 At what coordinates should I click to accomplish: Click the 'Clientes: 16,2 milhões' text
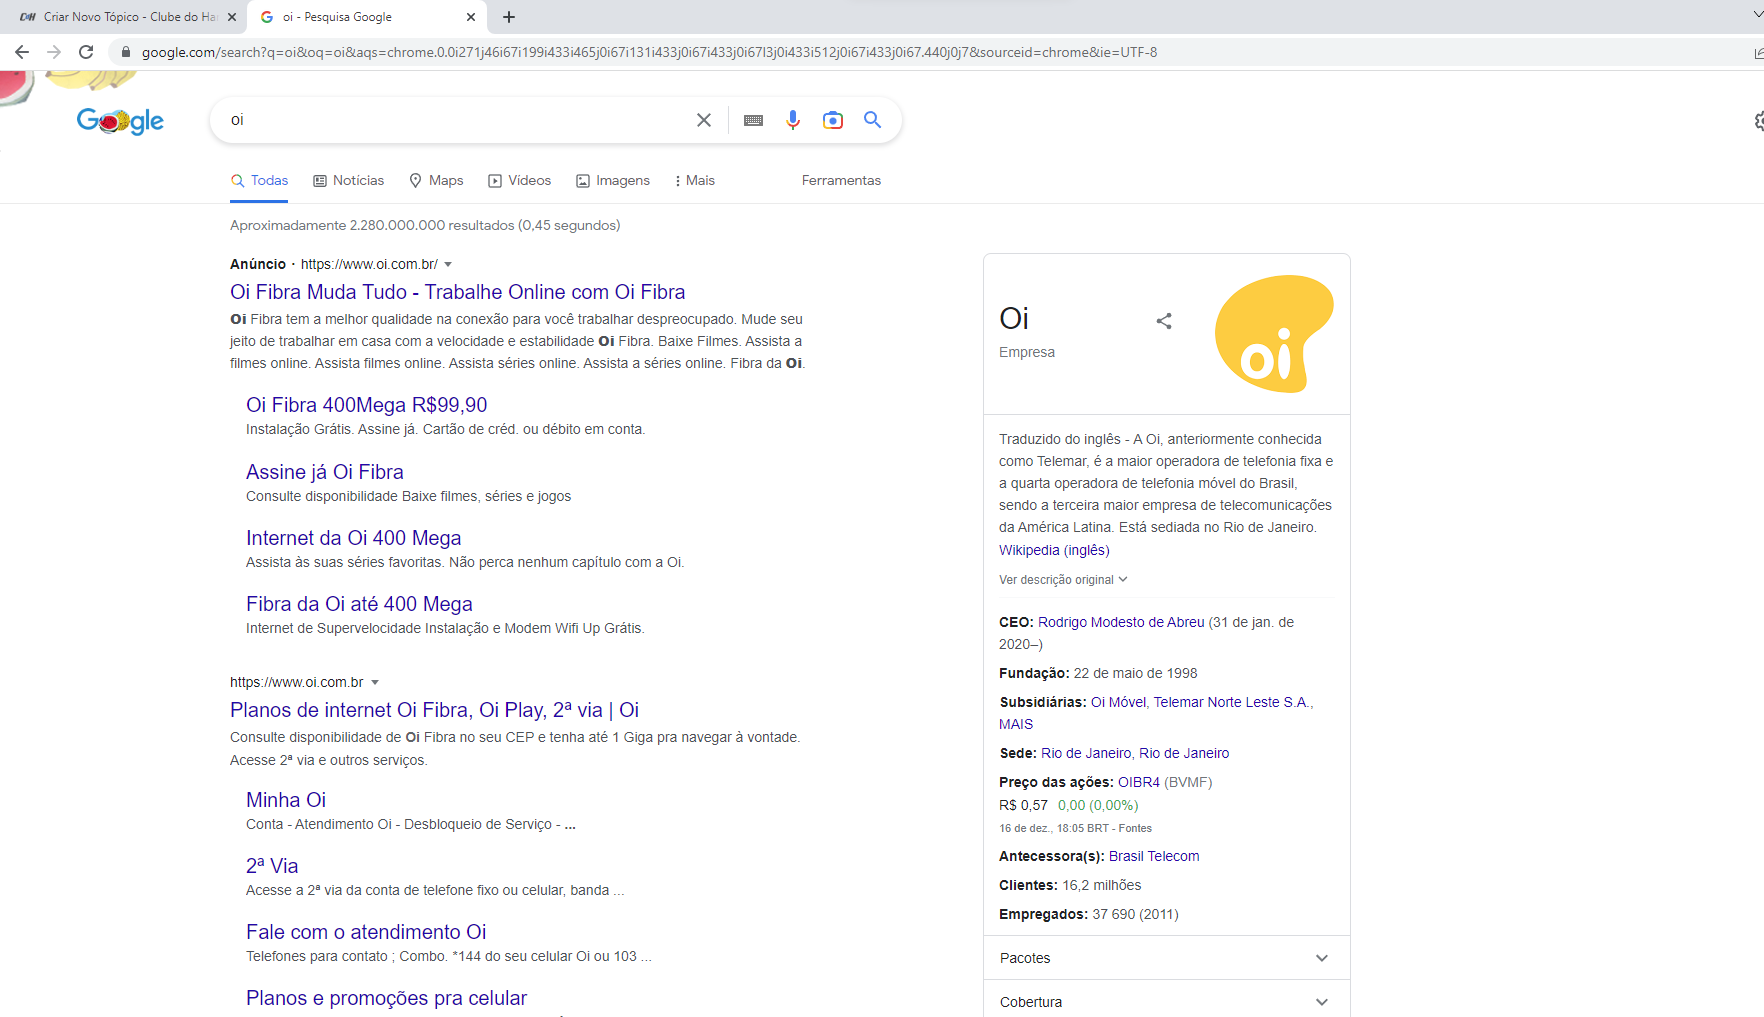pos(1070,885)
